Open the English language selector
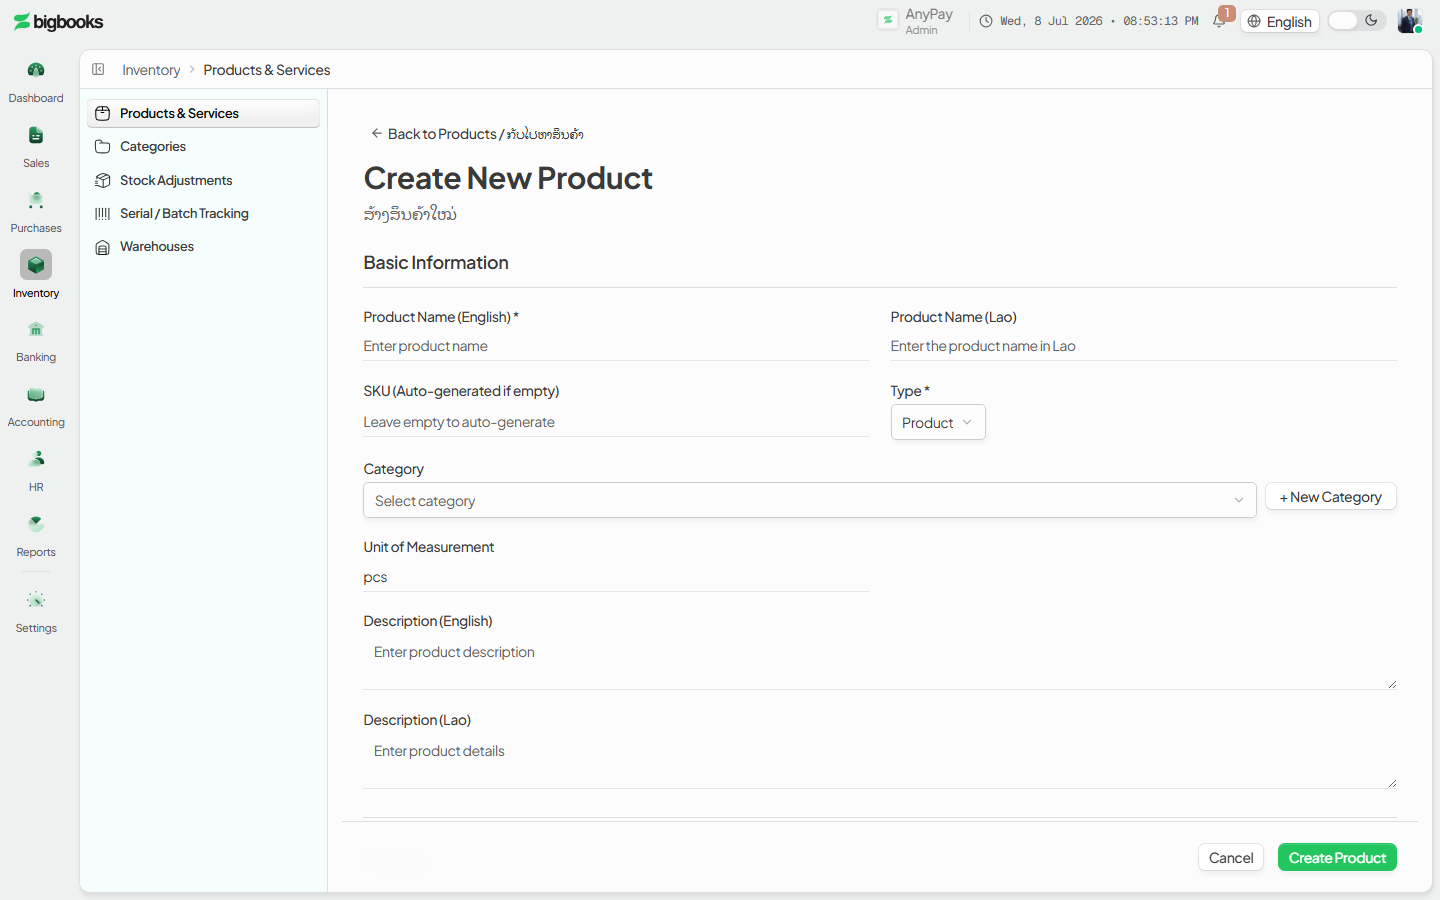The image size is (1440, 900). (x=1280, y=21)
